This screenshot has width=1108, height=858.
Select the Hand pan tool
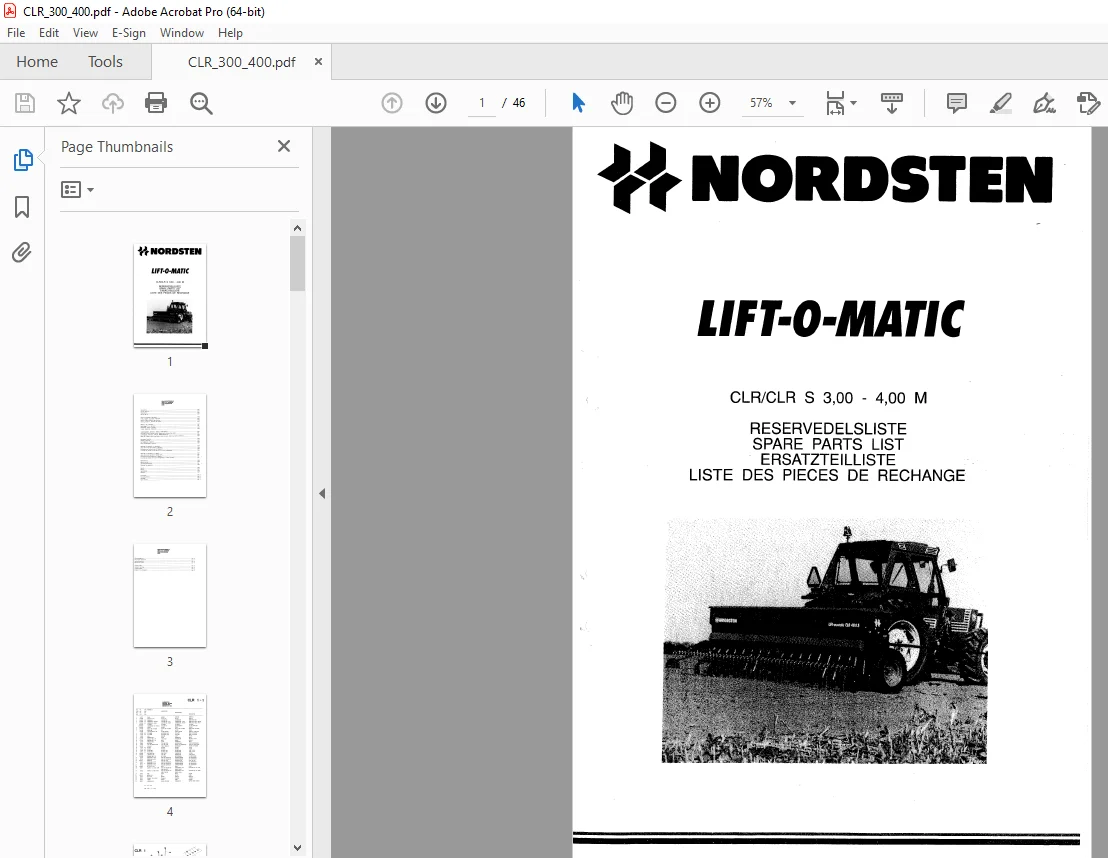coord(622,103)
